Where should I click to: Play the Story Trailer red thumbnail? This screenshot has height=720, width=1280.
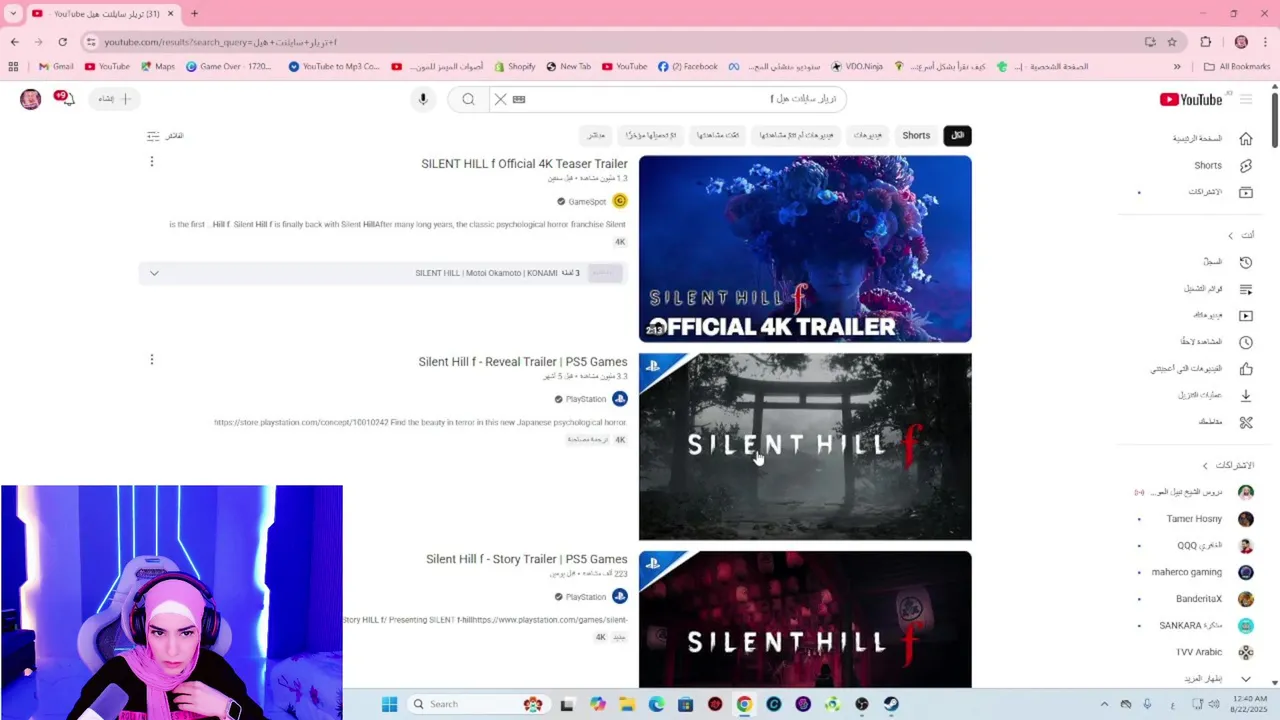805,619
